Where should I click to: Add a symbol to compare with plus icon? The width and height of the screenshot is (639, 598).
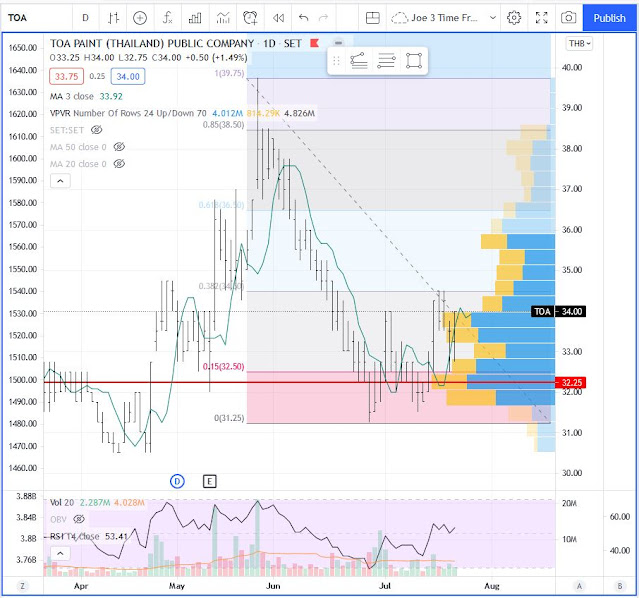coord(140,18)
